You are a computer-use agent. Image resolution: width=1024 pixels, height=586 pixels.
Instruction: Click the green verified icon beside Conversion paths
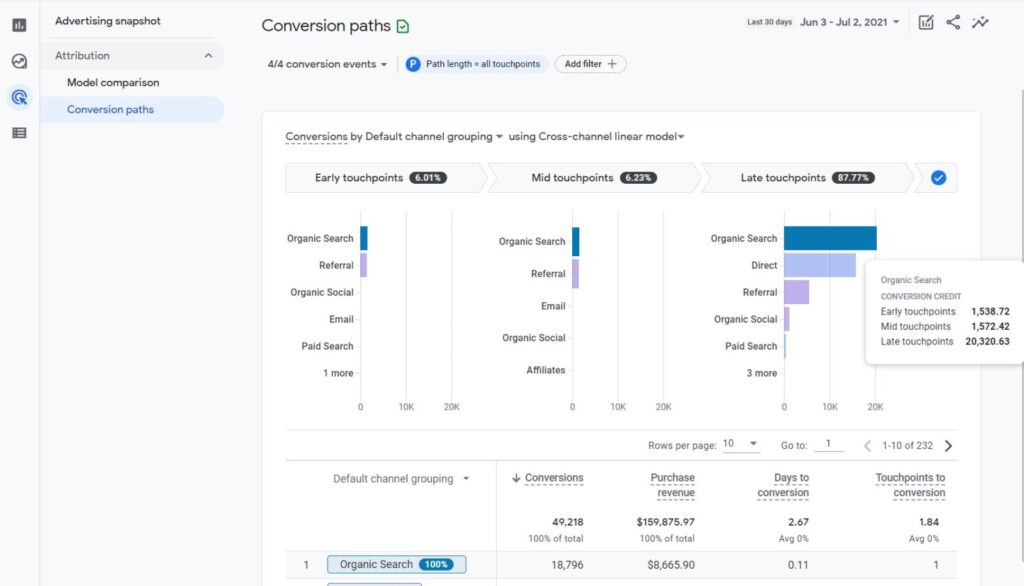point(403,27)
